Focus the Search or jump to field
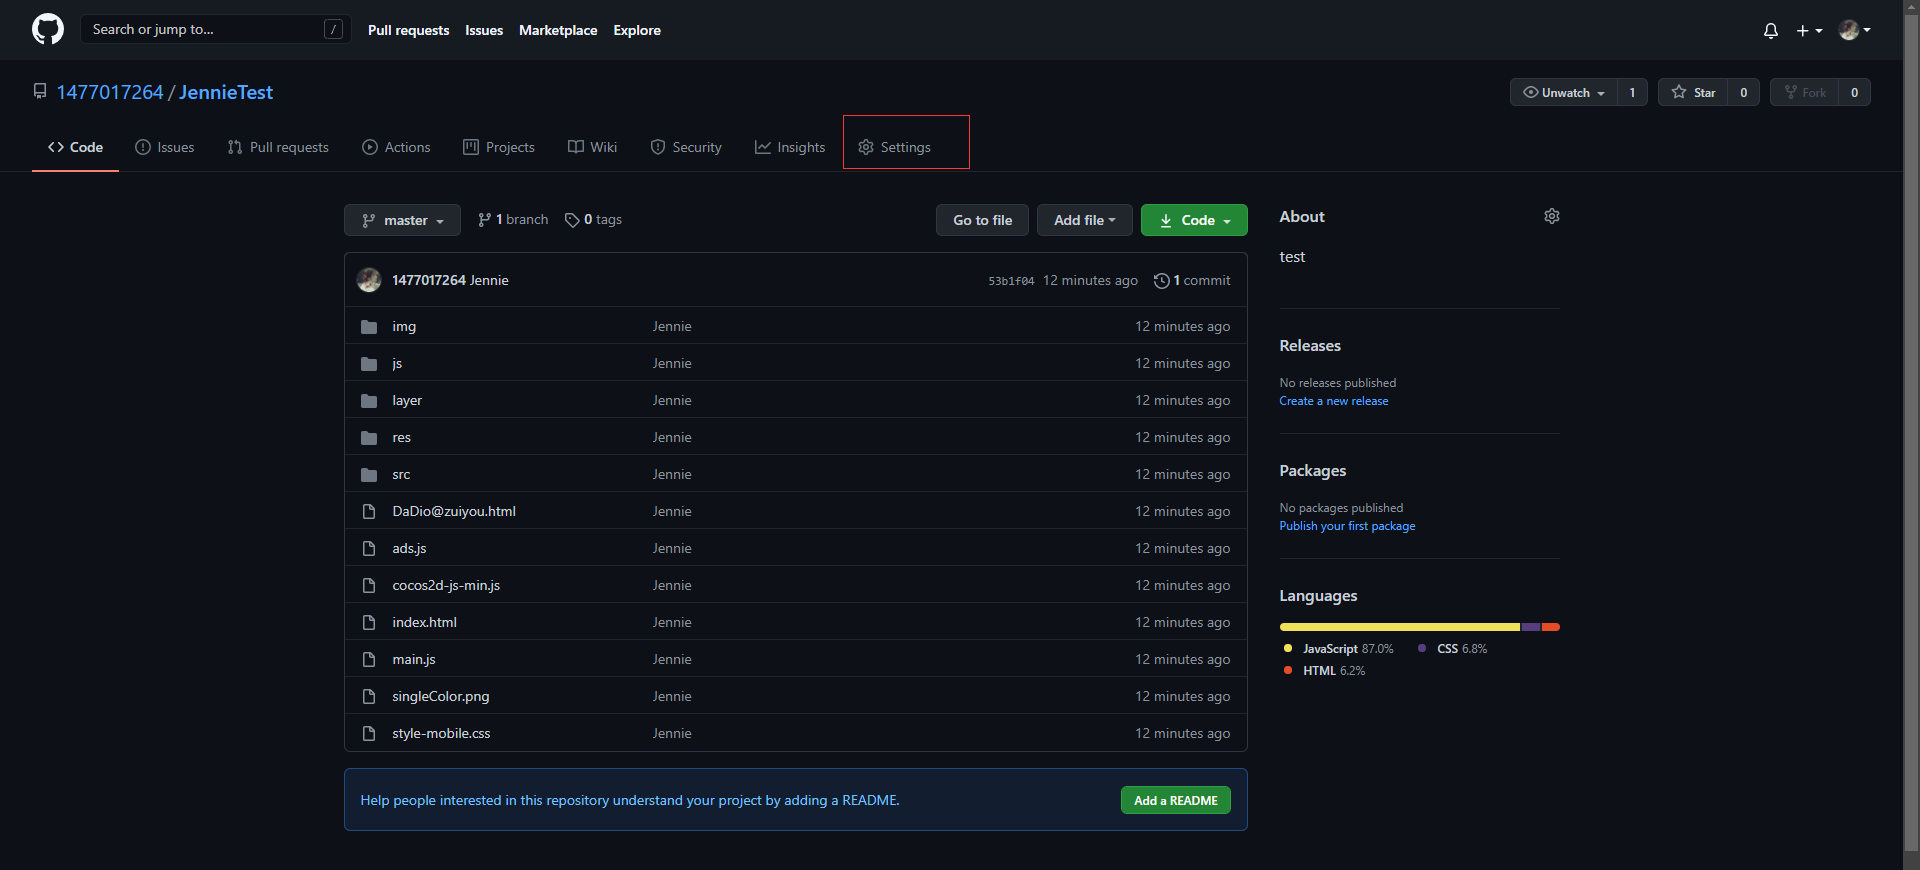 (x=216, y=29)
